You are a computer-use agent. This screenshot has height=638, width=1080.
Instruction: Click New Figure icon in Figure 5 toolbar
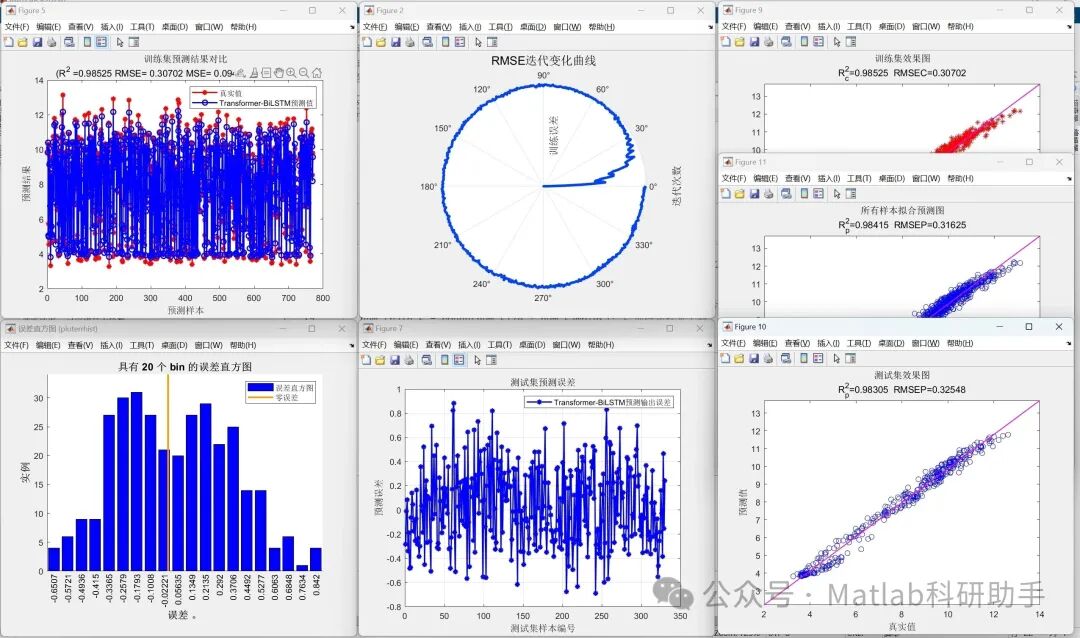coord(9,42)
